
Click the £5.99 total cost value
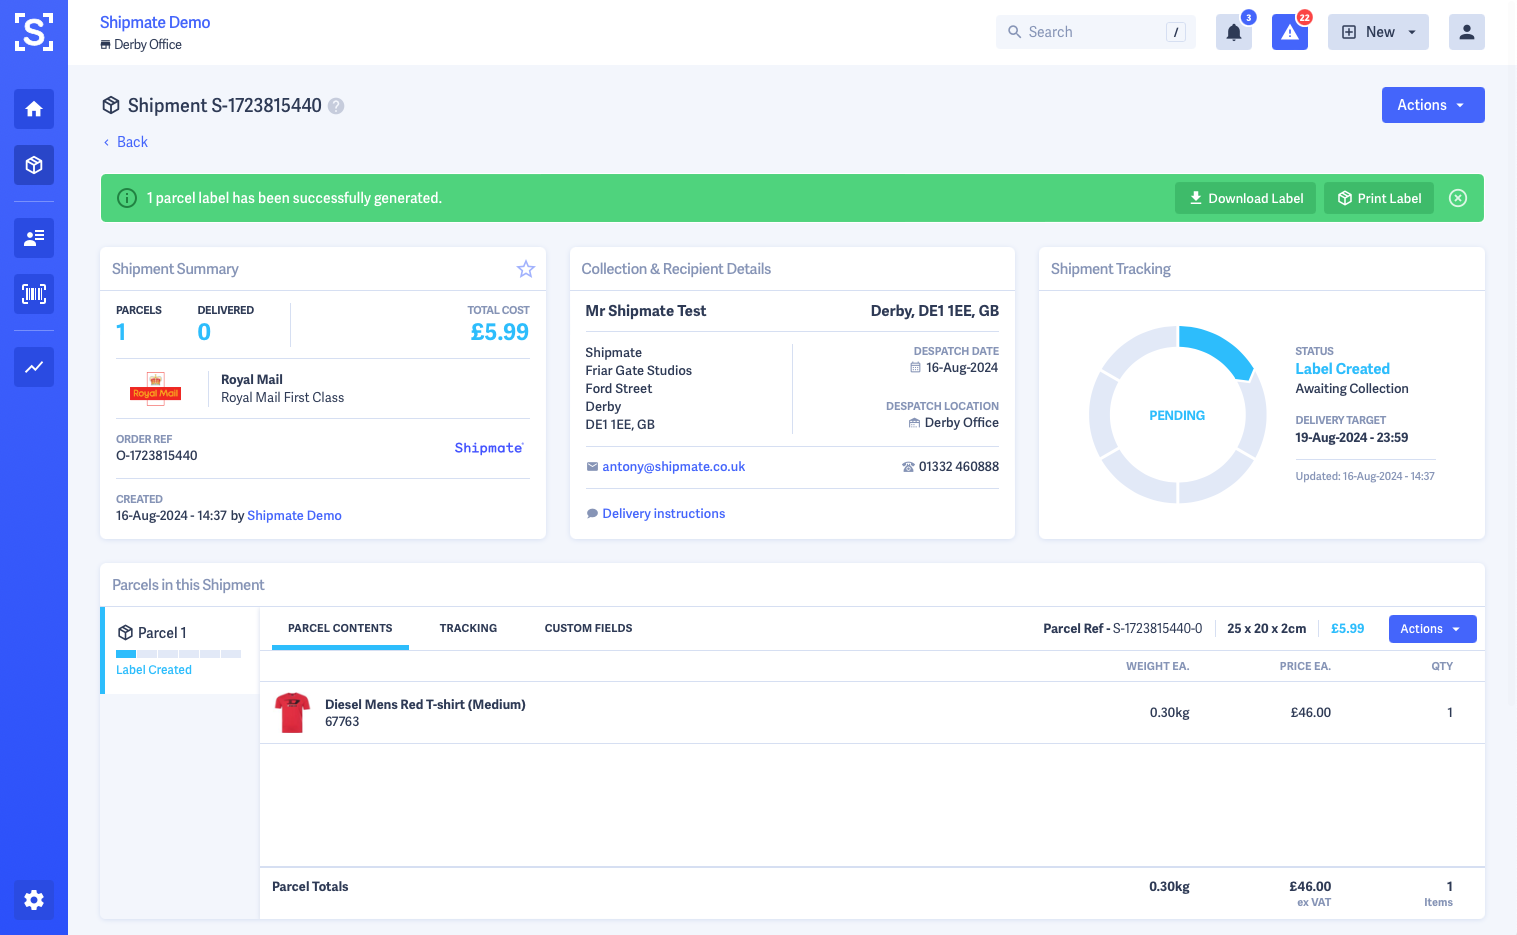coord(499,332)
